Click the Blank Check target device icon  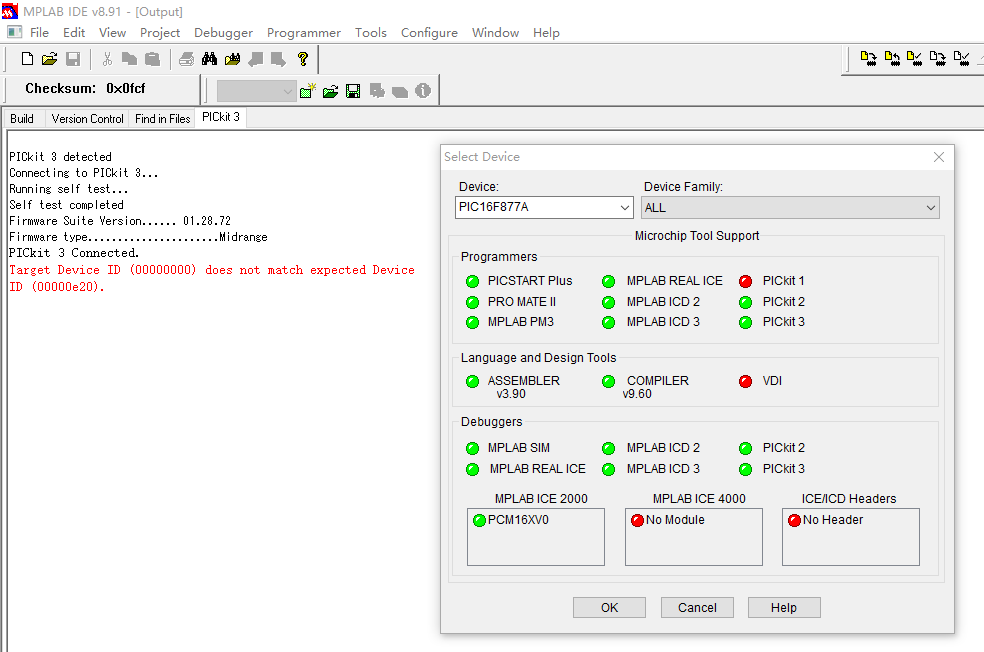[961, 59]
